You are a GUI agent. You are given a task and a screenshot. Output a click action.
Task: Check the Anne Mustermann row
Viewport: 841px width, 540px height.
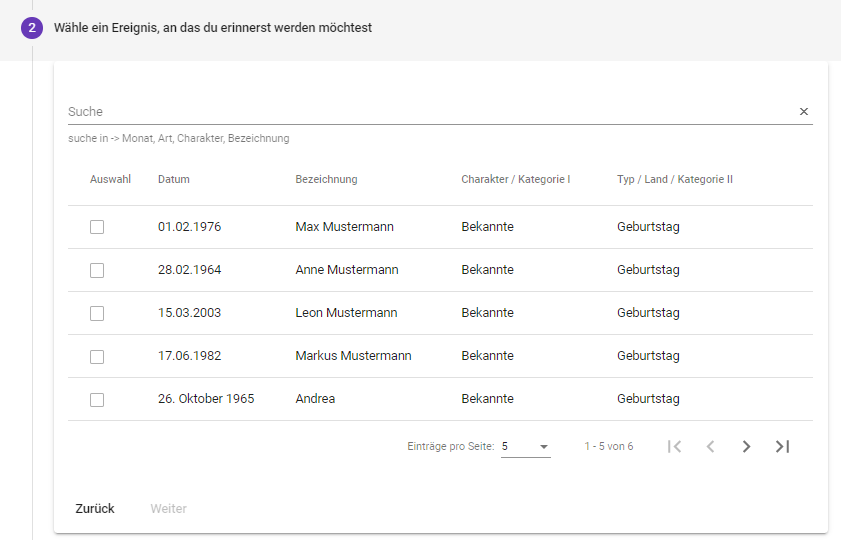(x=97, y=270)
